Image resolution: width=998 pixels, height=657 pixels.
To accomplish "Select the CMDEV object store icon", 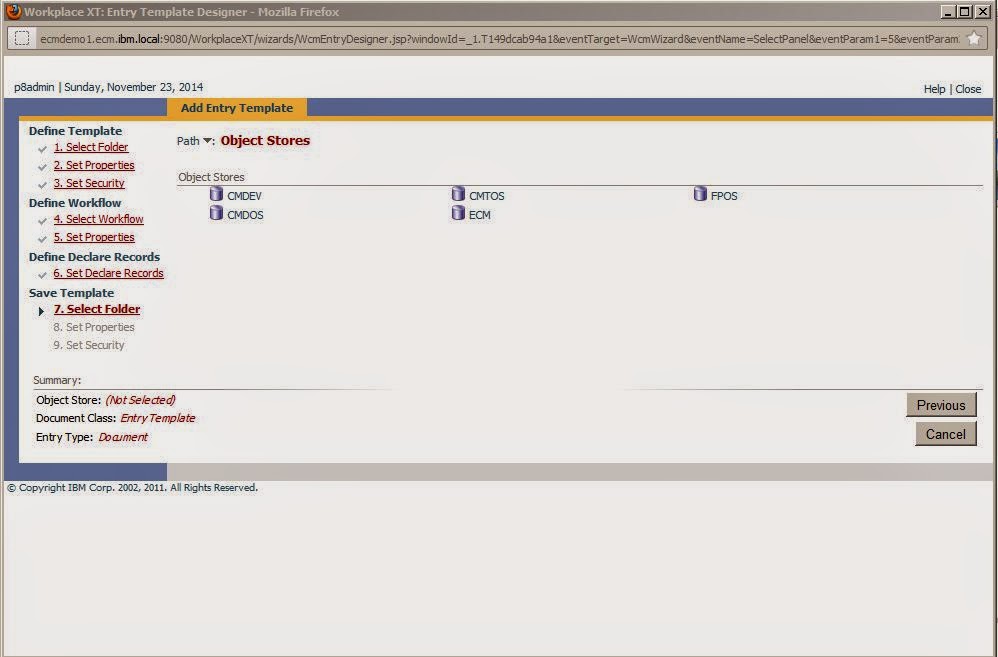I will click(216, 194).
